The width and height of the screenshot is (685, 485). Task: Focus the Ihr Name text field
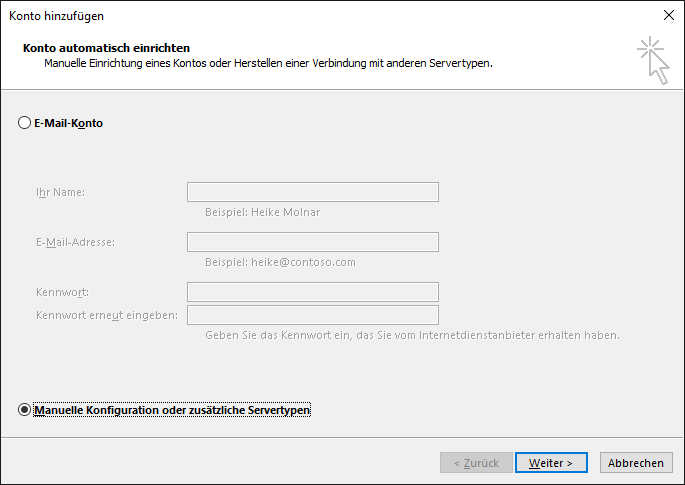click(313, 192)
